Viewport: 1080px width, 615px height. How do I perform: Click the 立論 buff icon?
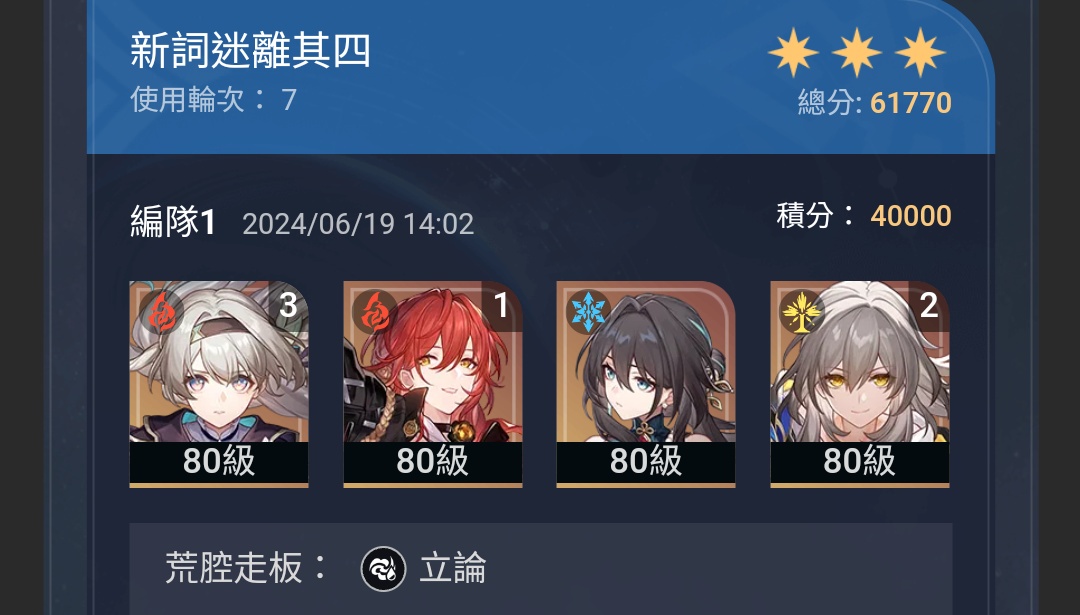click(x=384, y=569)
